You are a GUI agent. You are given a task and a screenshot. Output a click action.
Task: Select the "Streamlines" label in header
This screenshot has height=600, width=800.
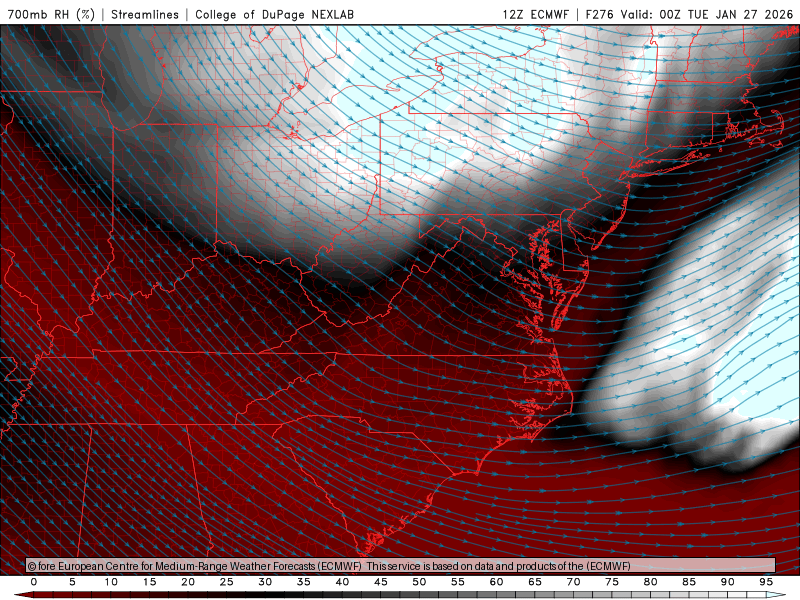145,14
